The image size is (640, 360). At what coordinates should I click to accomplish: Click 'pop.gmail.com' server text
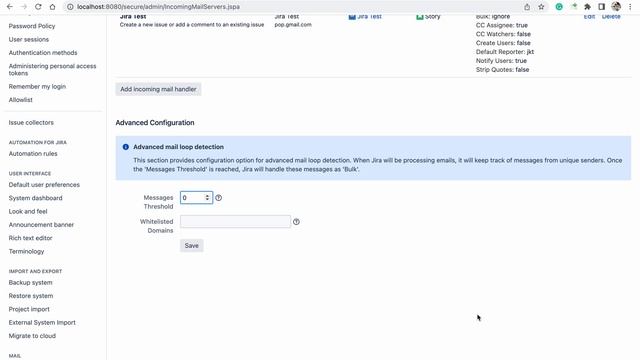point(293,25)
